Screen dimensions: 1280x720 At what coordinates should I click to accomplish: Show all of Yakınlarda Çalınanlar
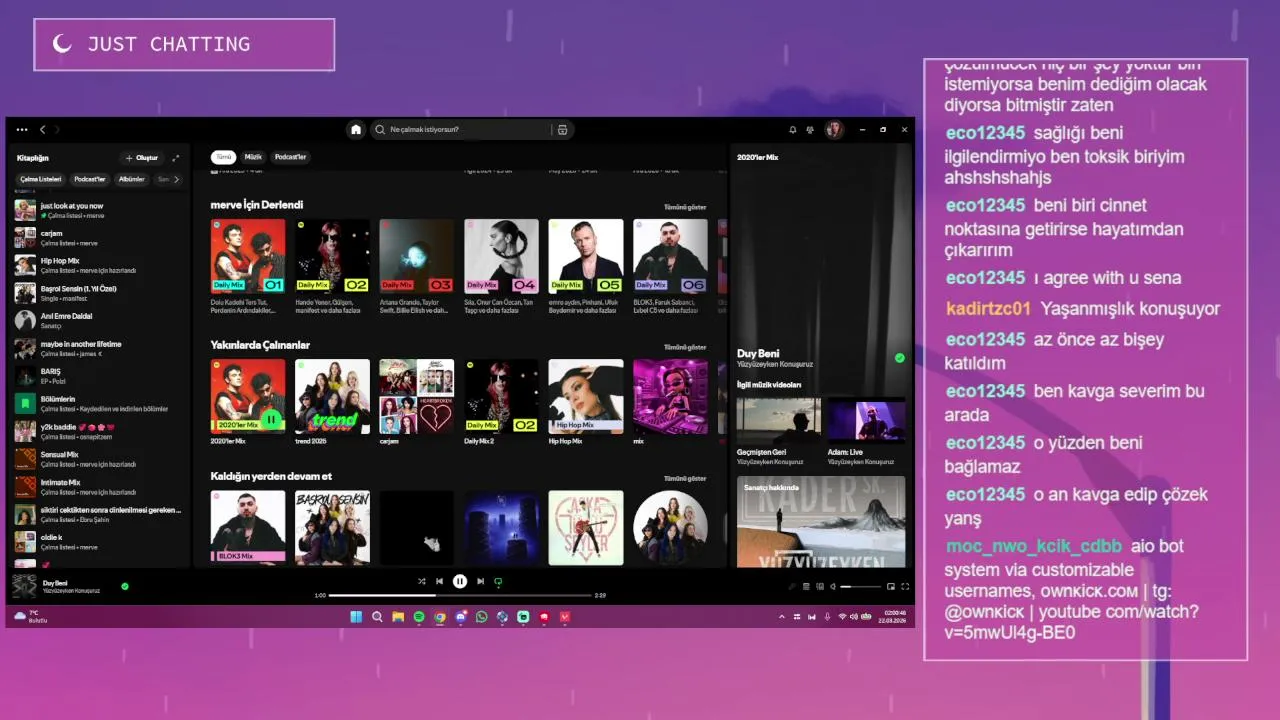685,347
